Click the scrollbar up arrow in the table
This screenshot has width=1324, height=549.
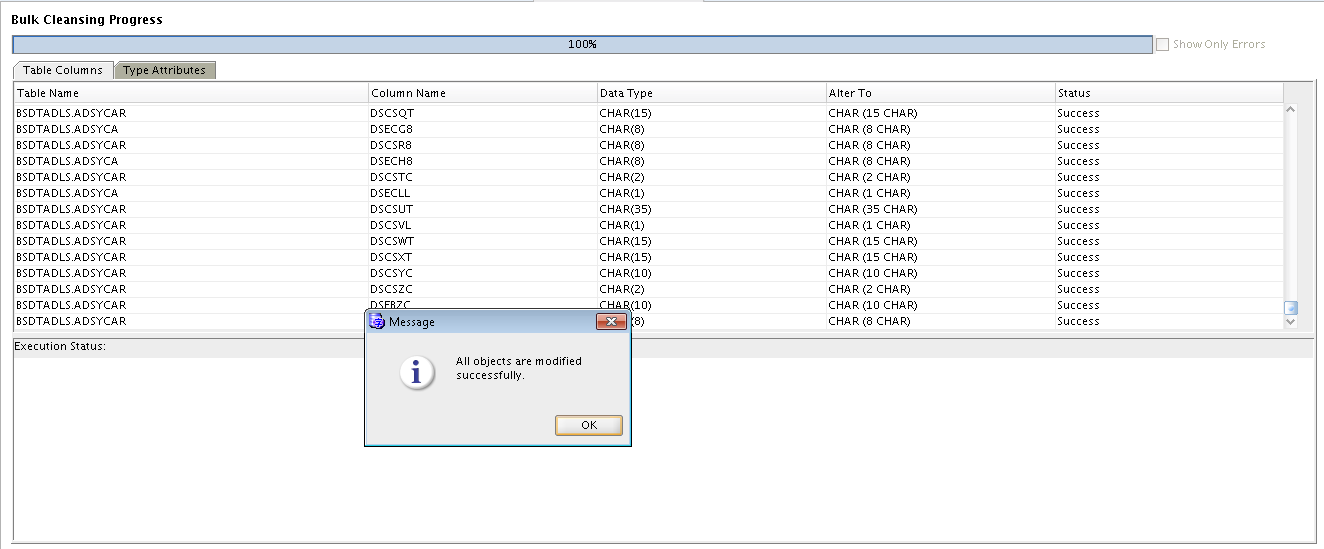pos(1290,109)
